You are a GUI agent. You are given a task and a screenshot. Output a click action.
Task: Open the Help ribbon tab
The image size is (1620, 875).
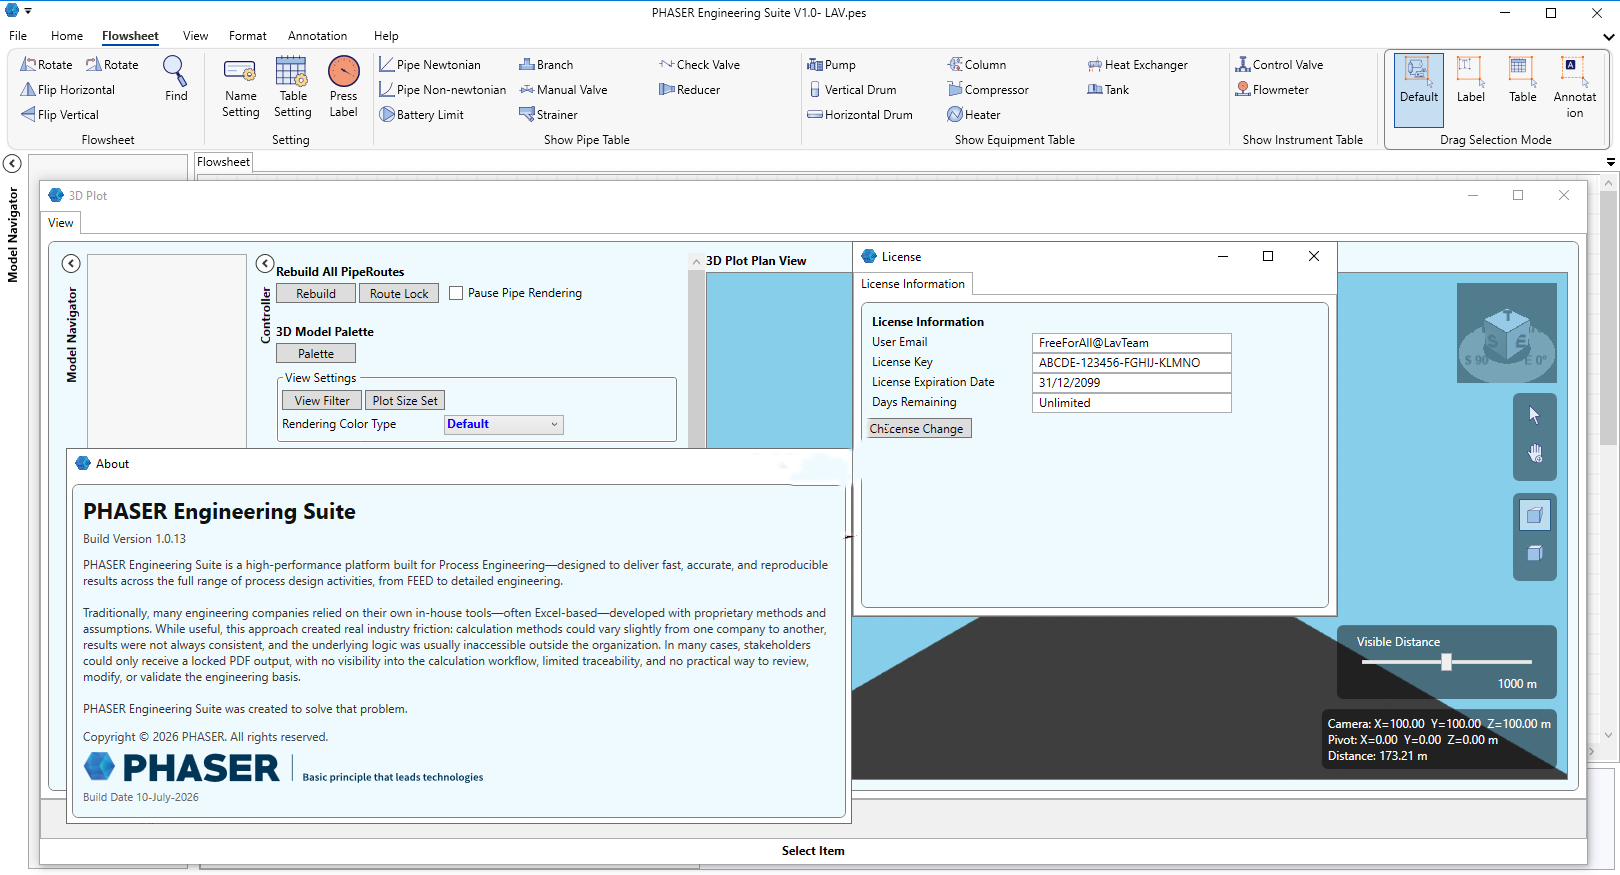(x=386, y=36)
